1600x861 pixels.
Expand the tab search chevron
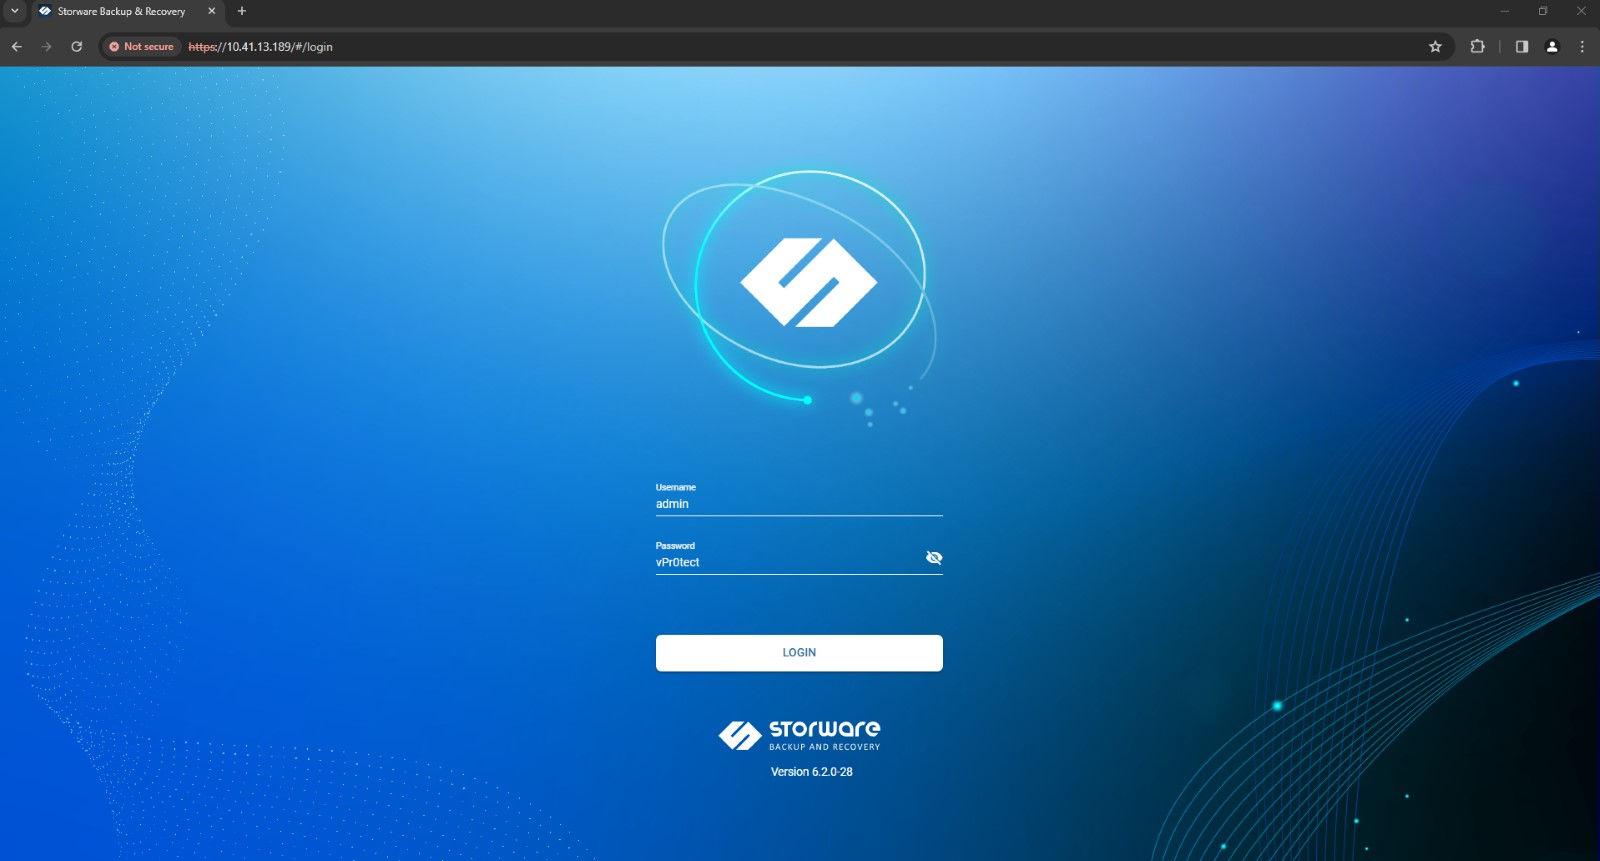coord(14,11)
